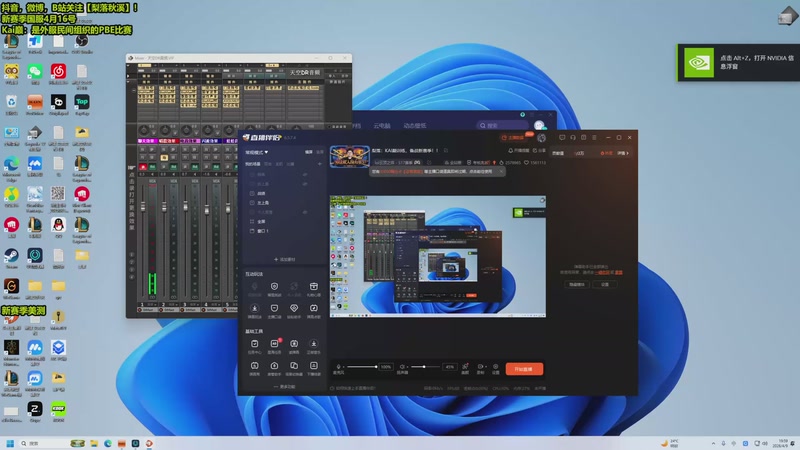The width and height of the screenshot is (800, 450).
Task: Select the 热度 tab in the right panel
Action: (606, 153)
